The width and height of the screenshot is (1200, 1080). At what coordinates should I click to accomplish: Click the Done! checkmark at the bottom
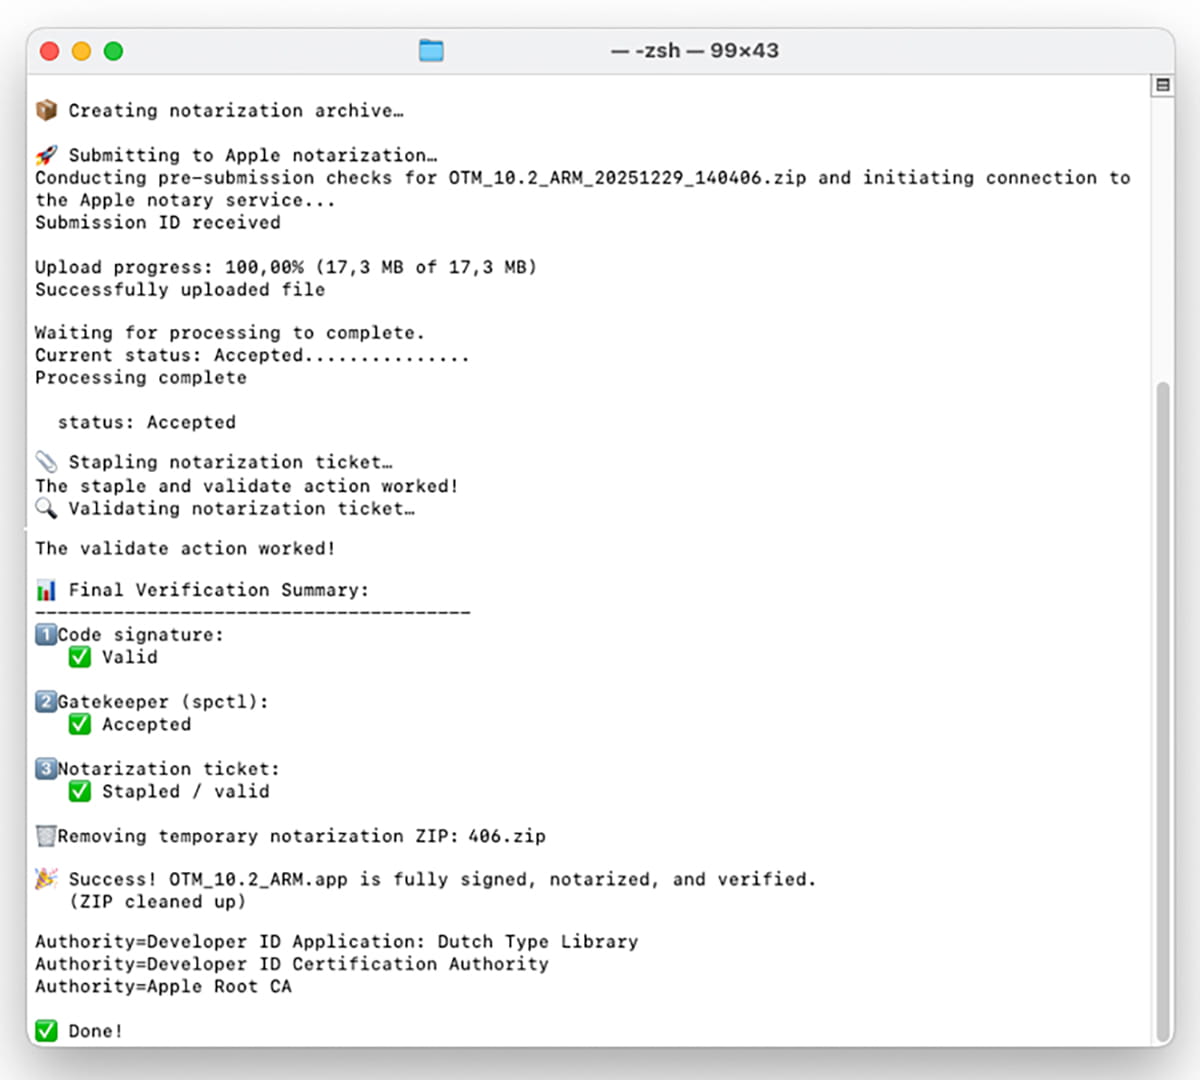click(45, 1030)
